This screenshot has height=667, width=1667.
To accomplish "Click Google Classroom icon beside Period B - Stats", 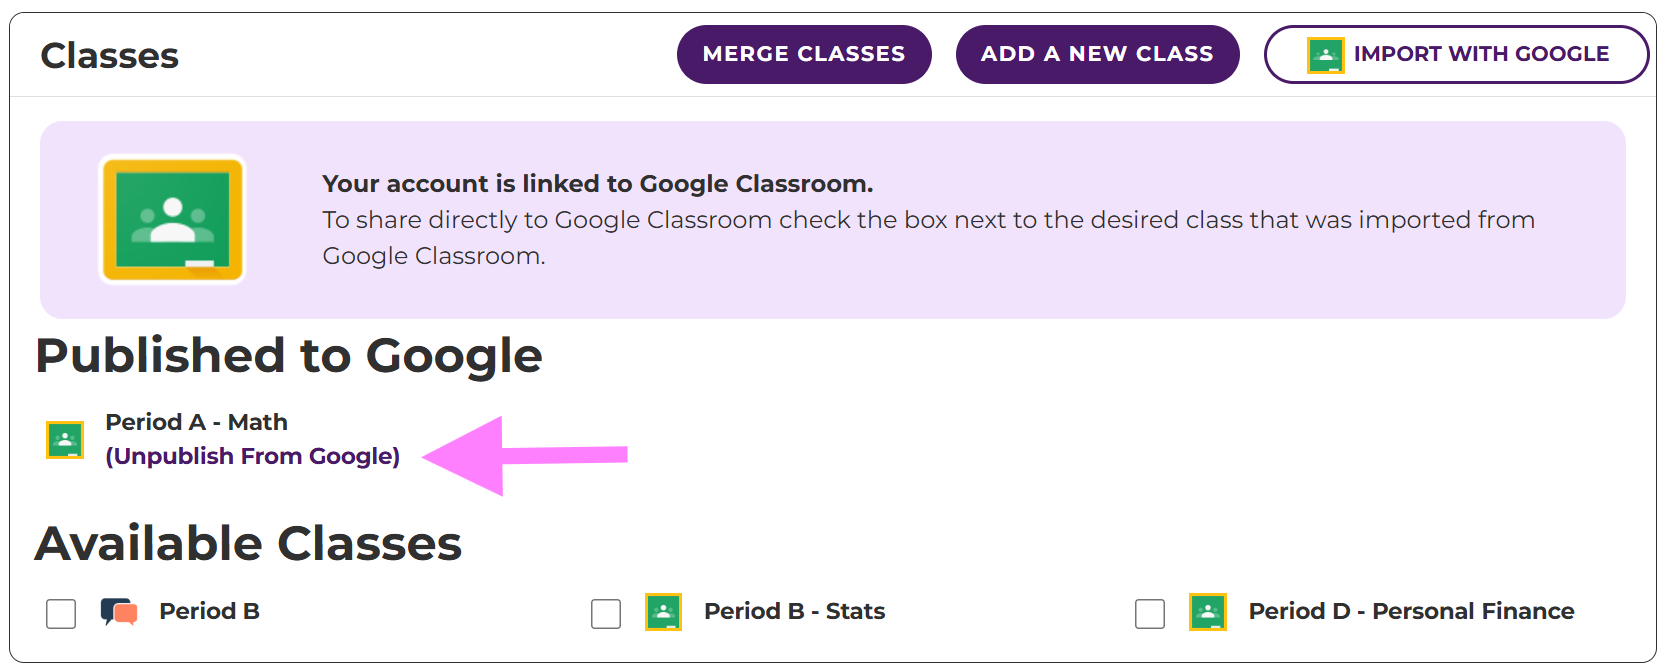I will (x=663, y=612).
